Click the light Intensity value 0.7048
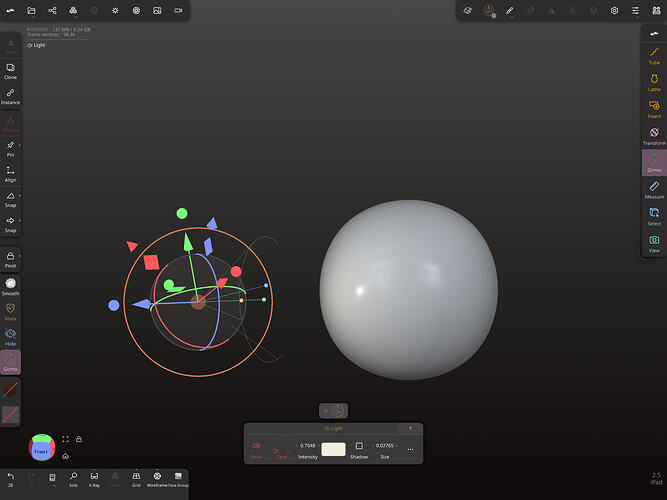Image resolution: width=667 pixels, height=500 pixels. 308,446
